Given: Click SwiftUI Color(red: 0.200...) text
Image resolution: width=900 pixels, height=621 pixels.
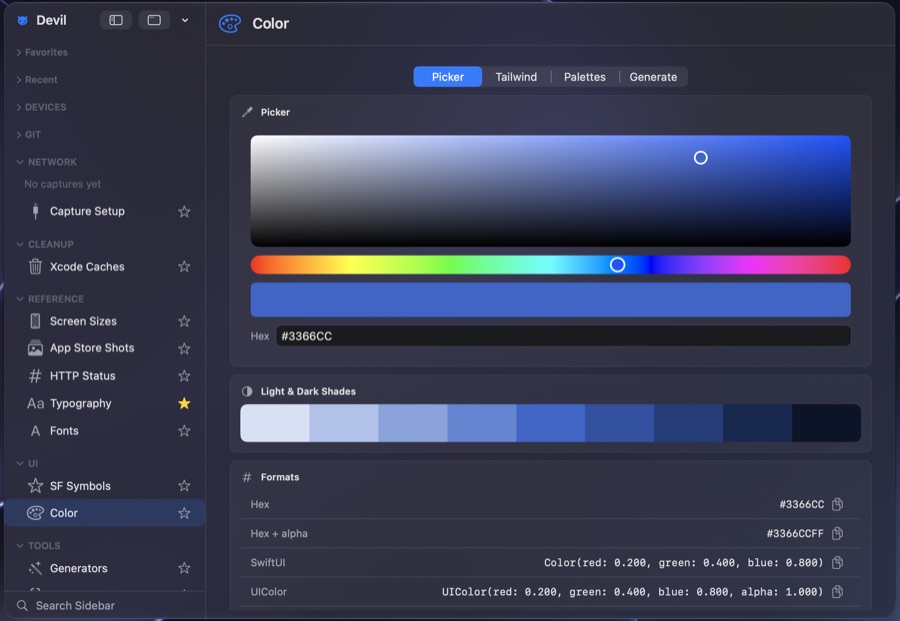Looking at the screenshot, I should click(x=683, y=563).
